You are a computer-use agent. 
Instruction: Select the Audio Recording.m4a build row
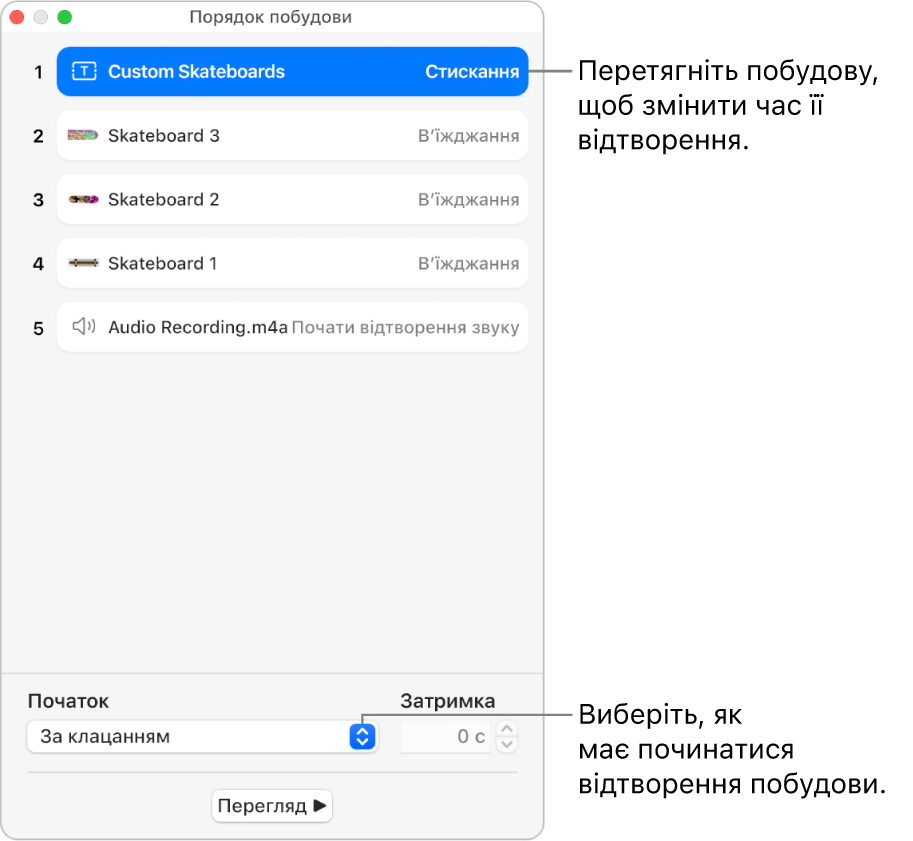click(292, 327)
